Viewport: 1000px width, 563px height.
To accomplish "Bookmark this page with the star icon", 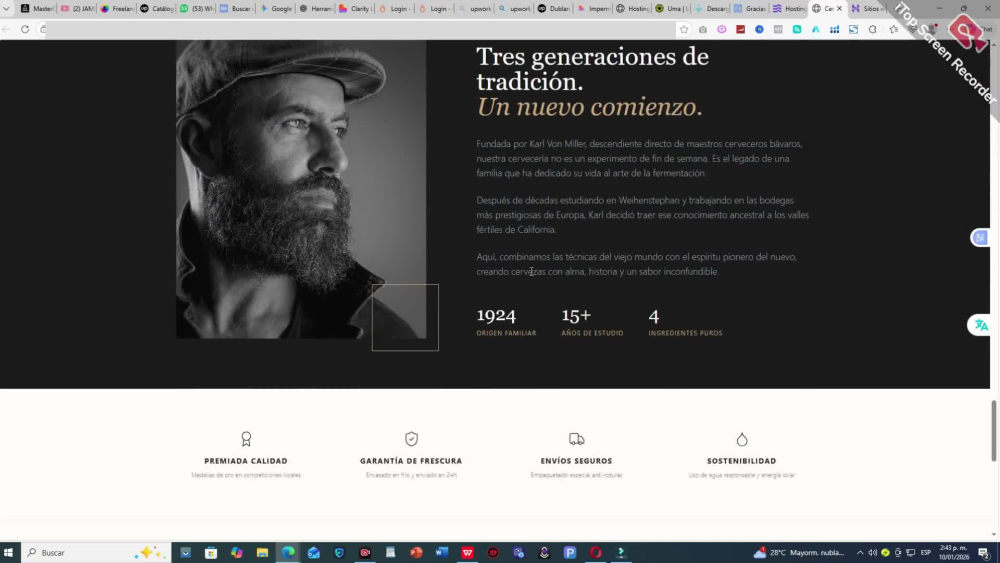I will [684, 29].
